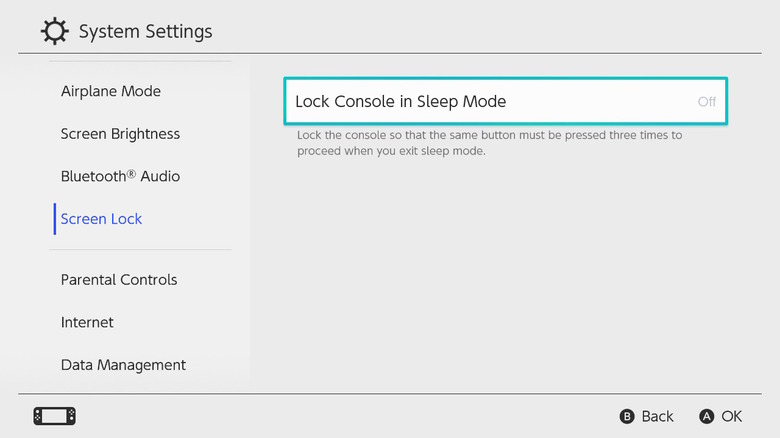Image resolution: width=780 pixels, height=438 pixels.
Task: Go to Parental Controls
Action: 119,280
